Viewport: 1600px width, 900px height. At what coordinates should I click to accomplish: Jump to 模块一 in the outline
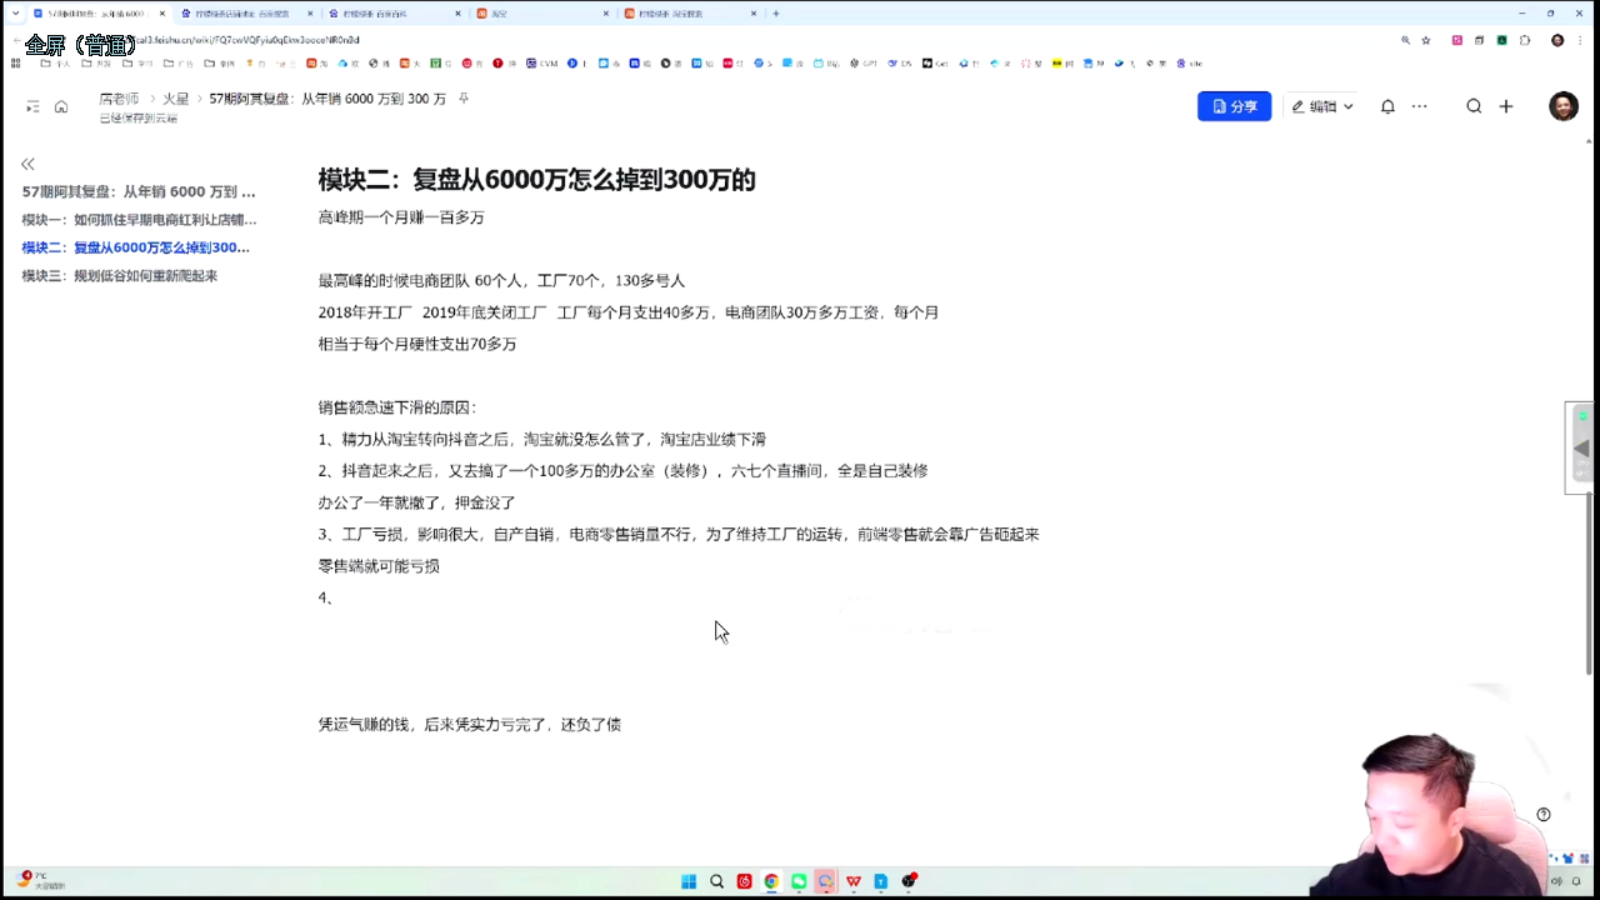(139, 219)
